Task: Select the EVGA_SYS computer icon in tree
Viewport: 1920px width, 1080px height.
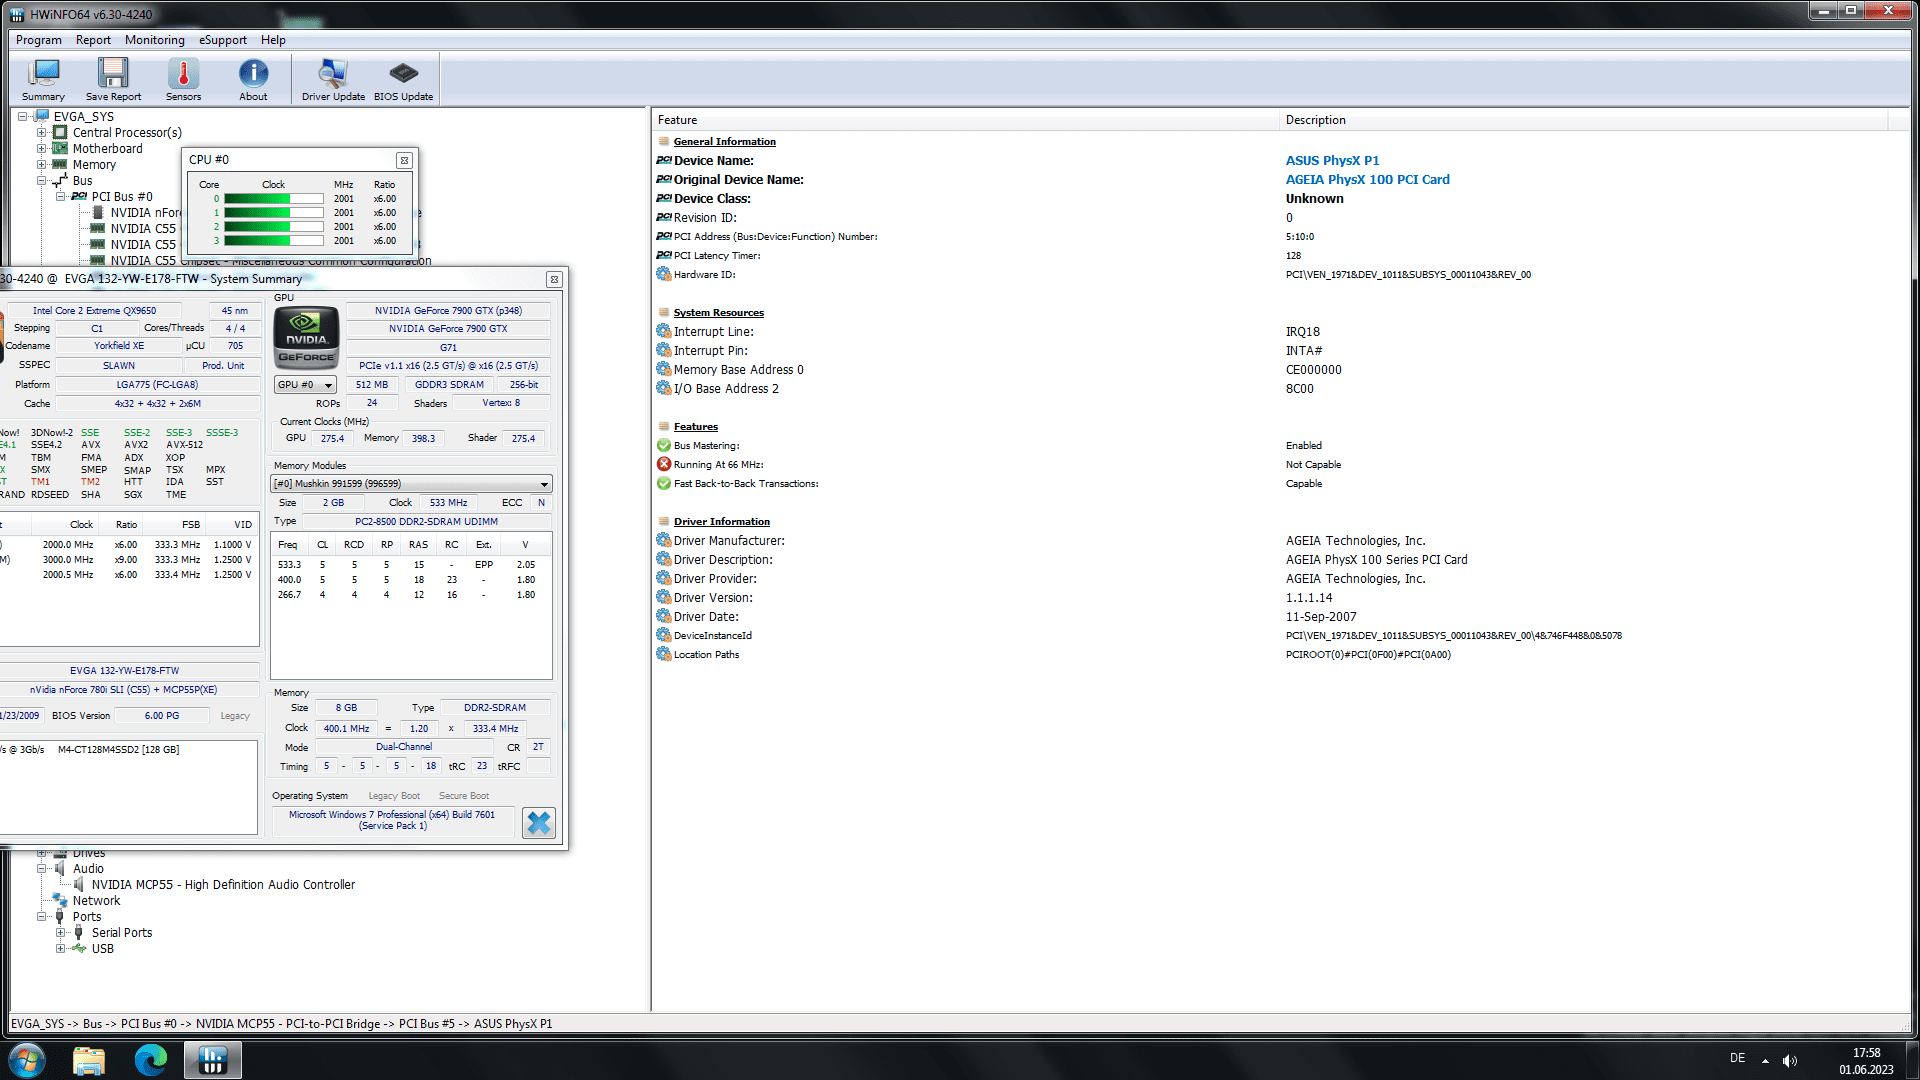Action: pyautogui.click(x=42, y=116)
